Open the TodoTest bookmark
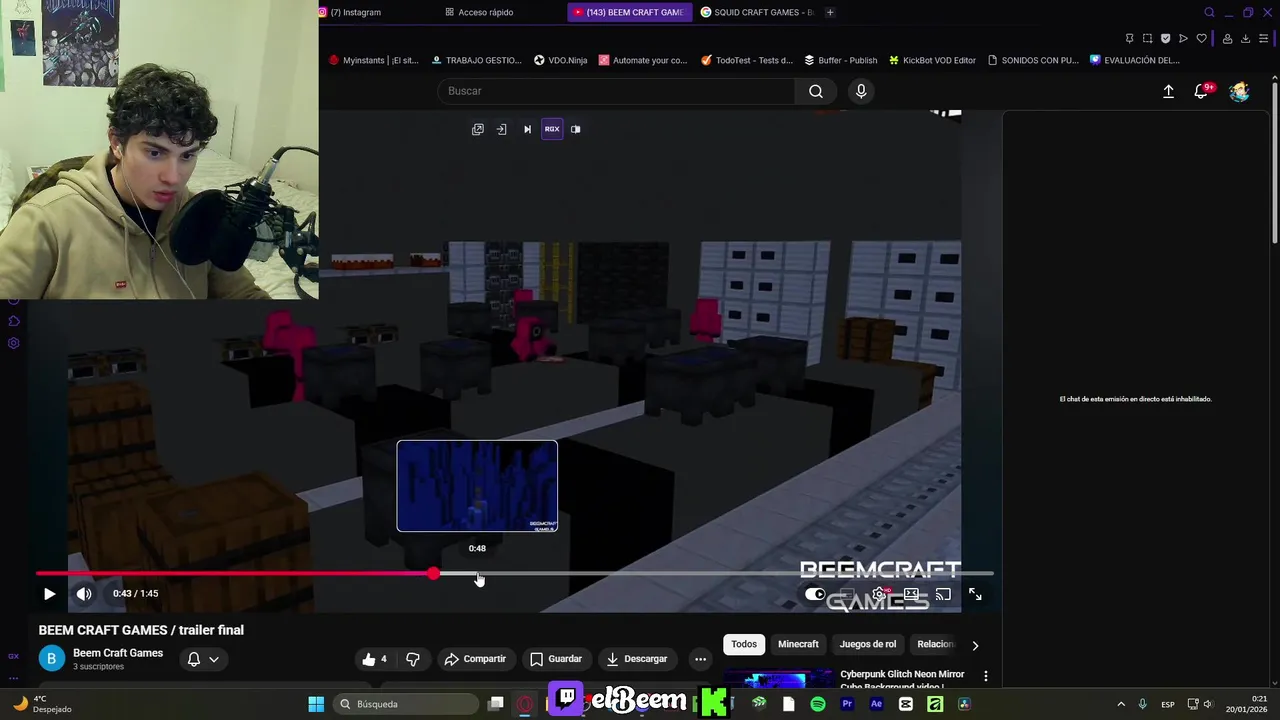The height and width of the screenshot is (720, 1280). pyautogui.click(x=747, y=60)
